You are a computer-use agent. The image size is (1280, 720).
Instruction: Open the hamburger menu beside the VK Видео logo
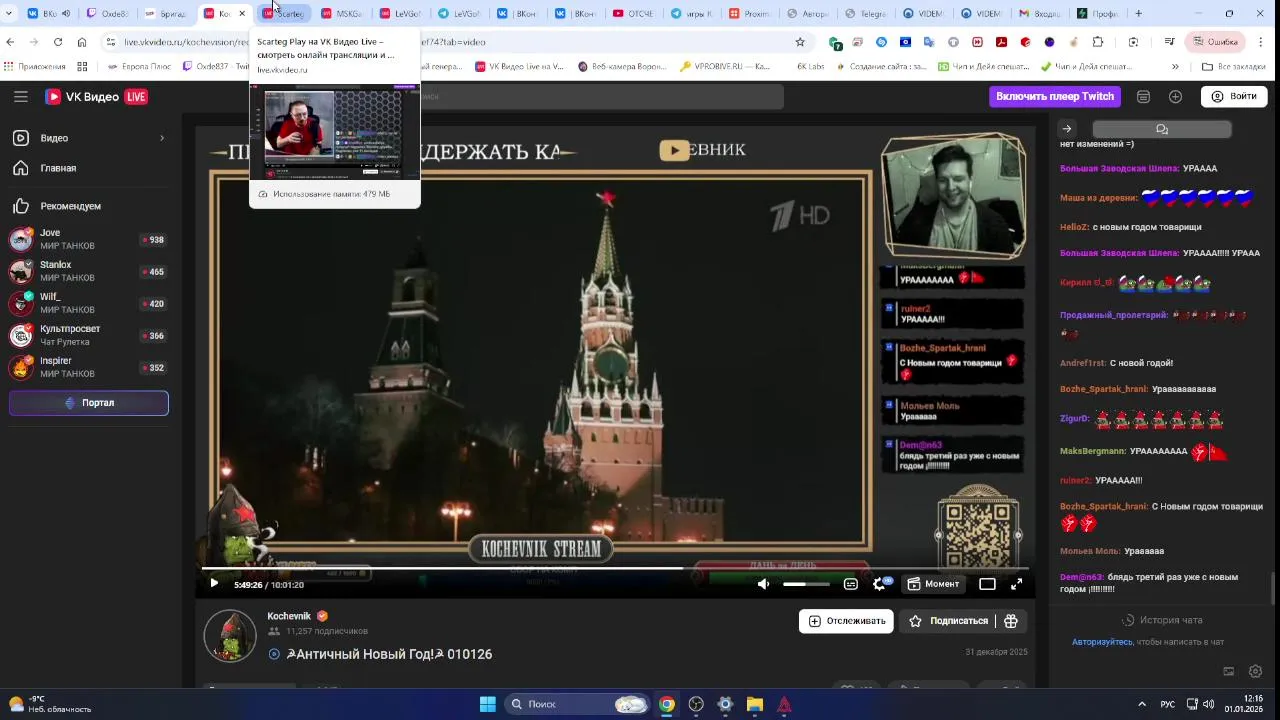tap(20, 97)
